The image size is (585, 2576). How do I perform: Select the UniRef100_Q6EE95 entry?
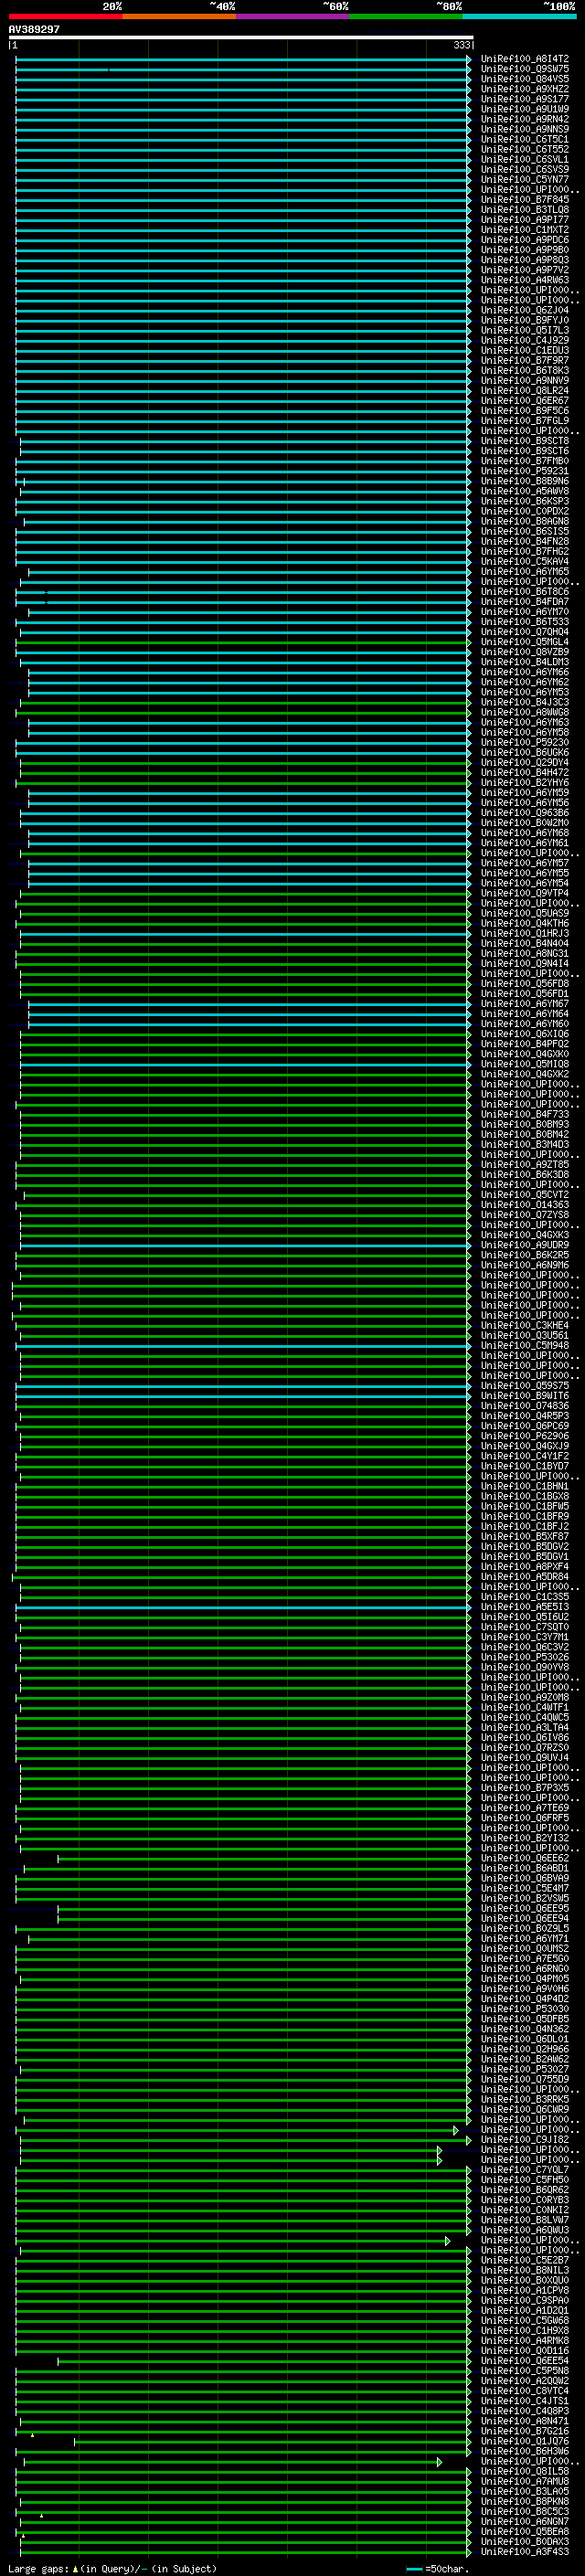tap(525, 1908)
